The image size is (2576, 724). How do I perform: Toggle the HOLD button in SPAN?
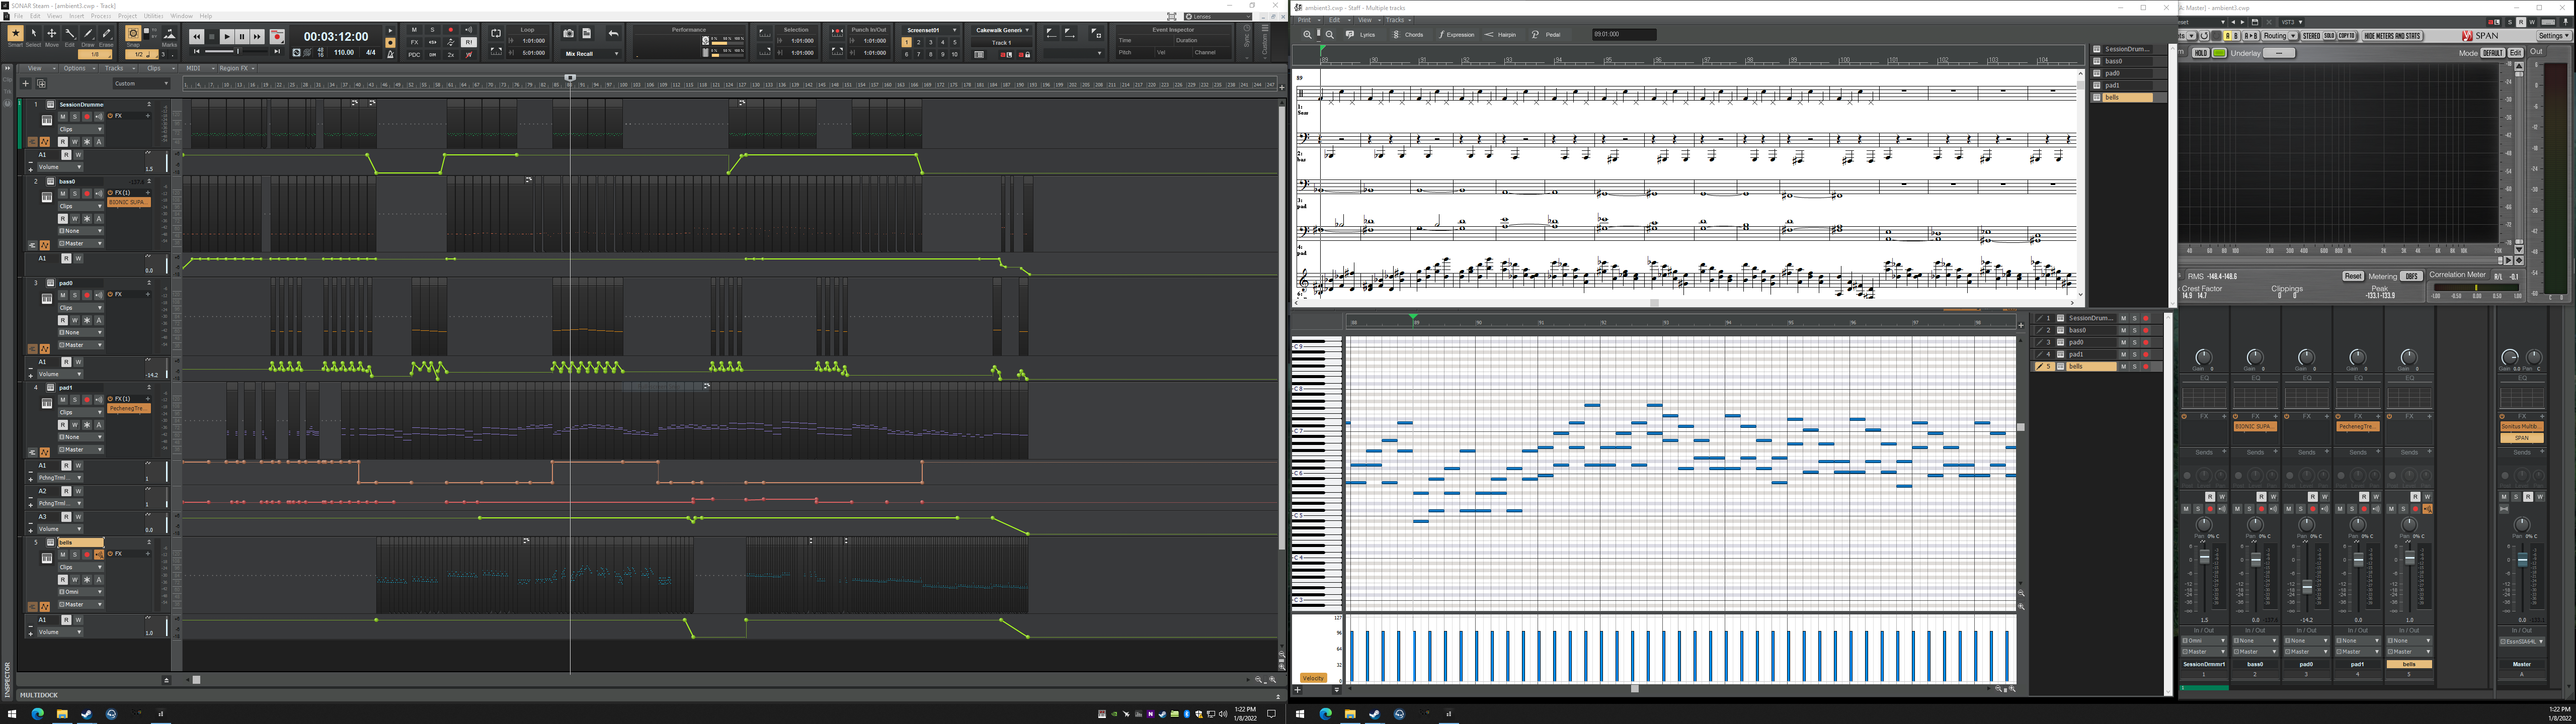[x=2201, y=53]
